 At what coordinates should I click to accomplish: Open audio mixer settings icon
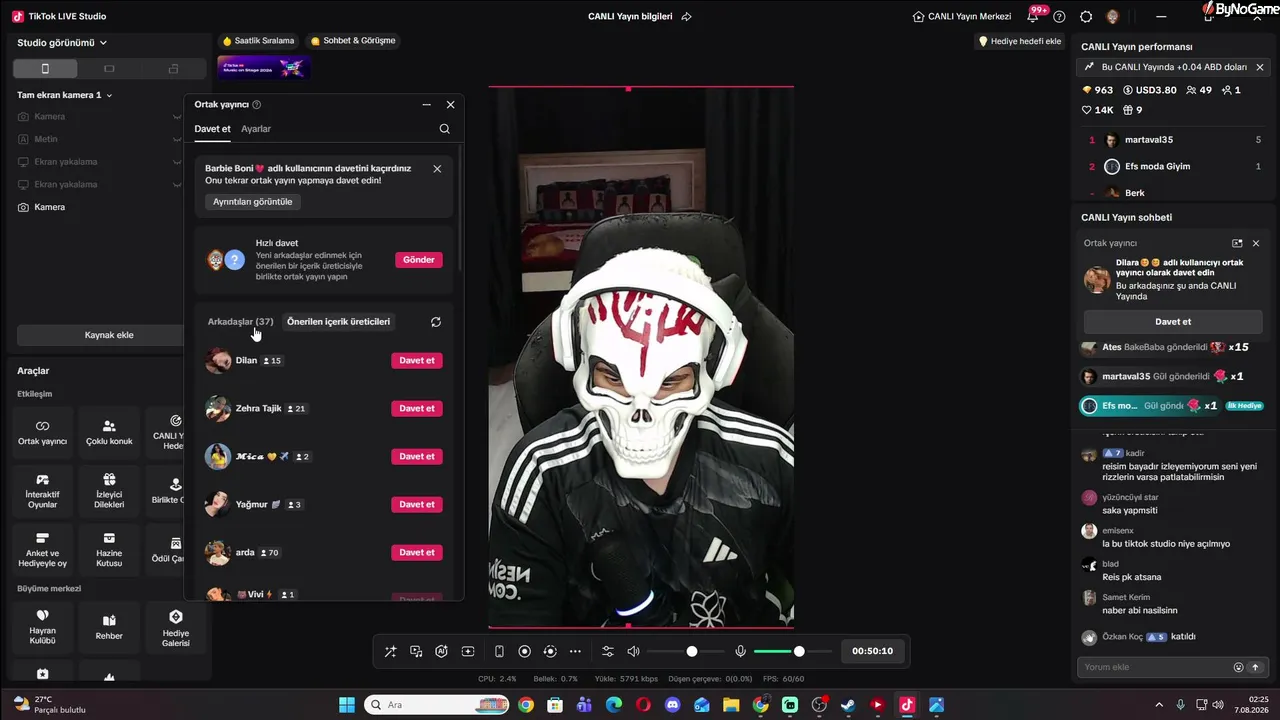607,651
